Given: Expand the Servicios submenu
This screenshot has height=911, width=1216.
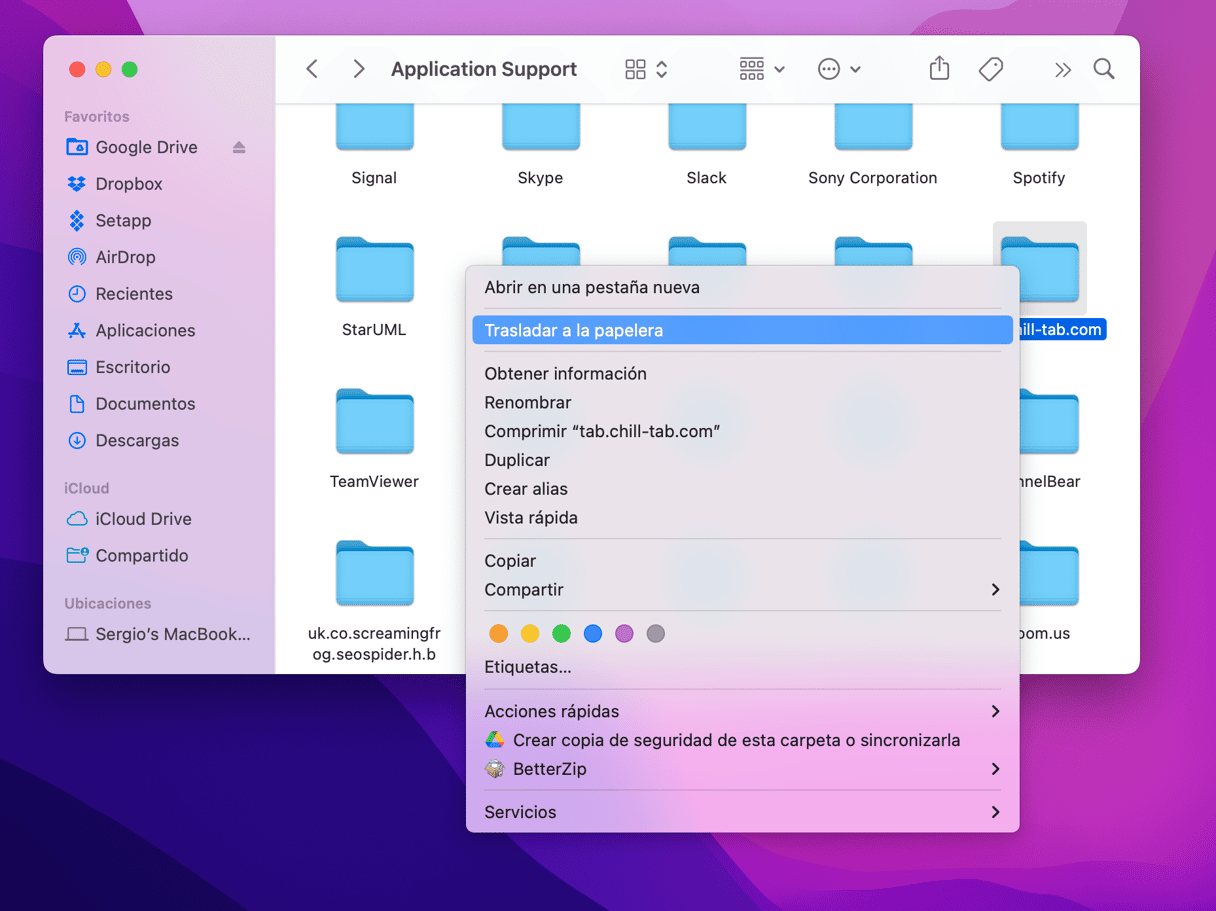Looking at the screenshot, I should click(x=743, y=812).
